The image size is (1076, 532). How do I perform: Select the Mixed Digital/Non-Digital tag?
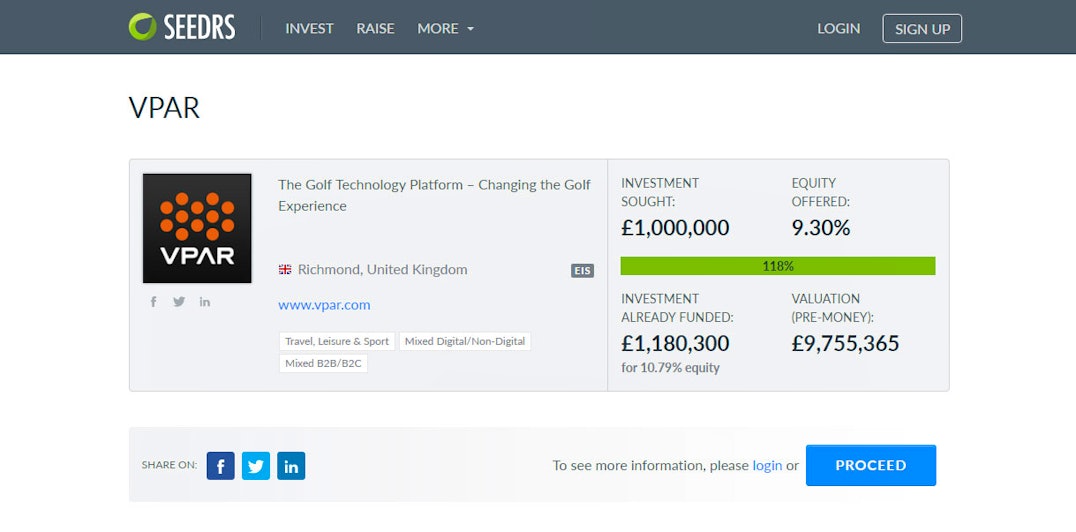coord(465,341)
